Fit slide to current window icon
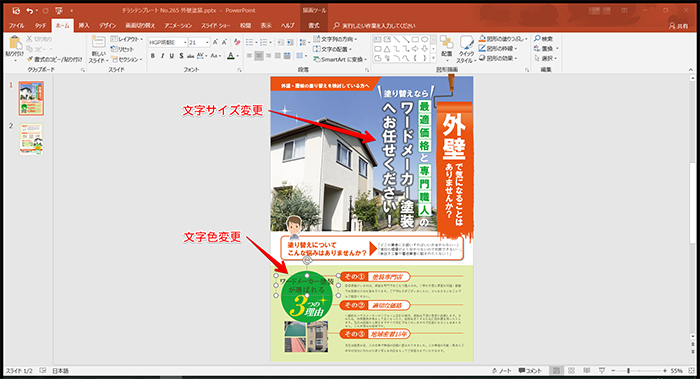The height and width of the screenshot is (379, 700). [x=692, y=371]
